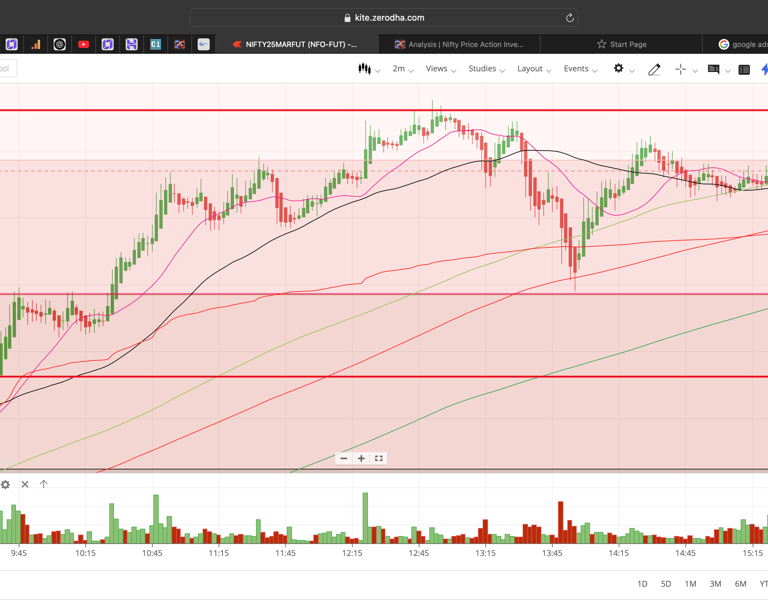The width and height of the screenshot is (768, 600).
Task: Move volume panel up with arrow
Action: [x=44, y=484]
